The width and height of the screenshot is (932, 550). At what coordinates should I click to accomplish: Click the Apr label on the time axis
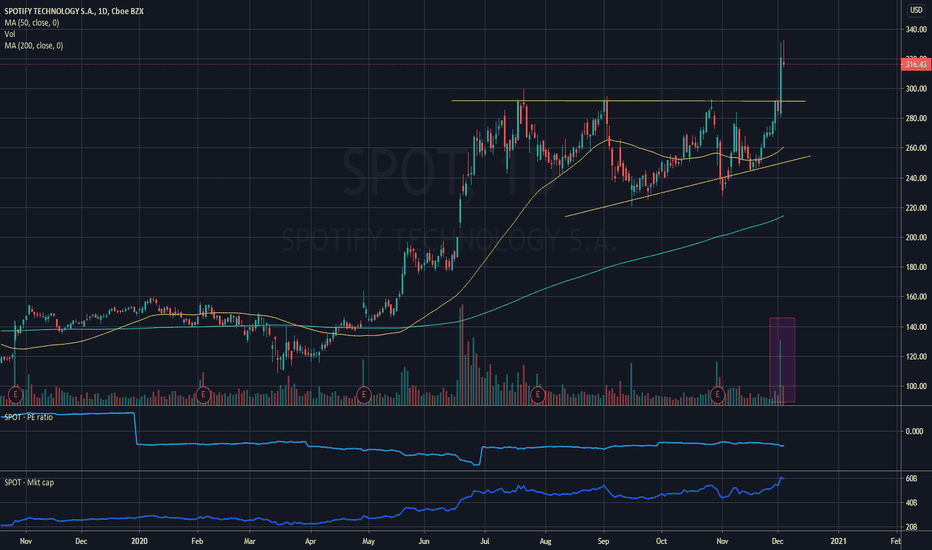click(310, 541)
